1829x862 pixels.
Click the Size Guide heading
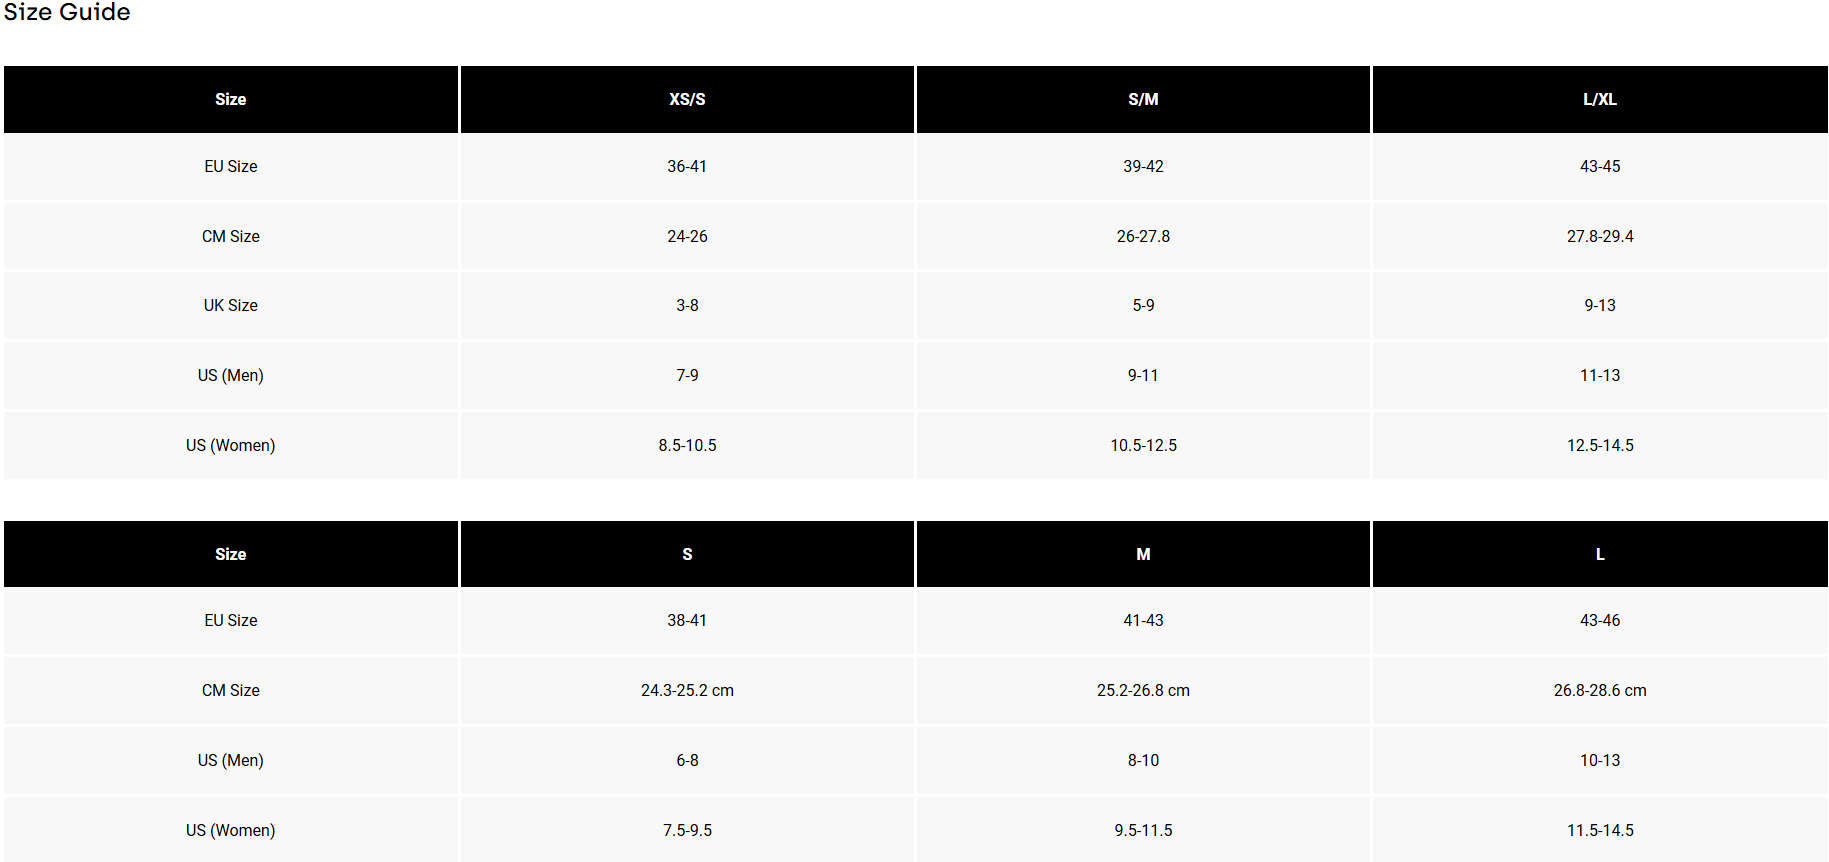tap(67, 12)
